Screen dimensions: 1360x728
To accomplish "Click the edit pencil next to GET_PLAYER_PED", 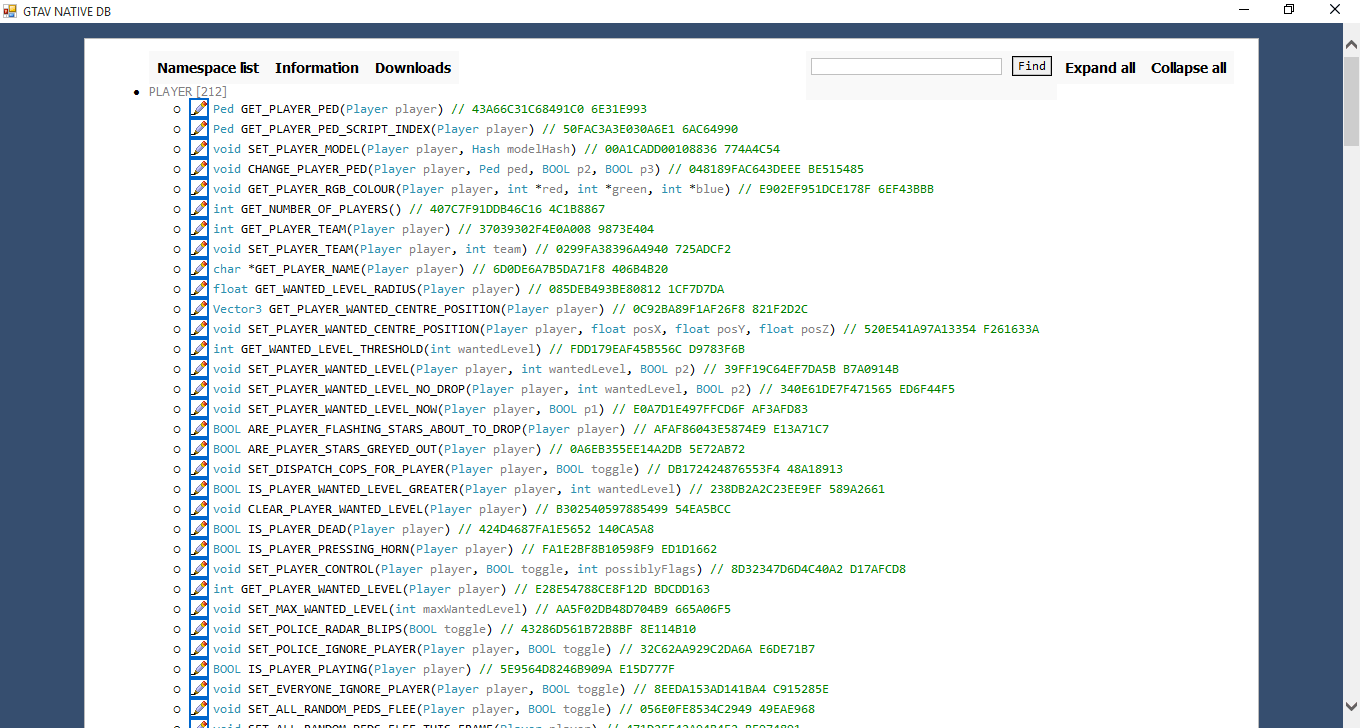I will 198,109.
